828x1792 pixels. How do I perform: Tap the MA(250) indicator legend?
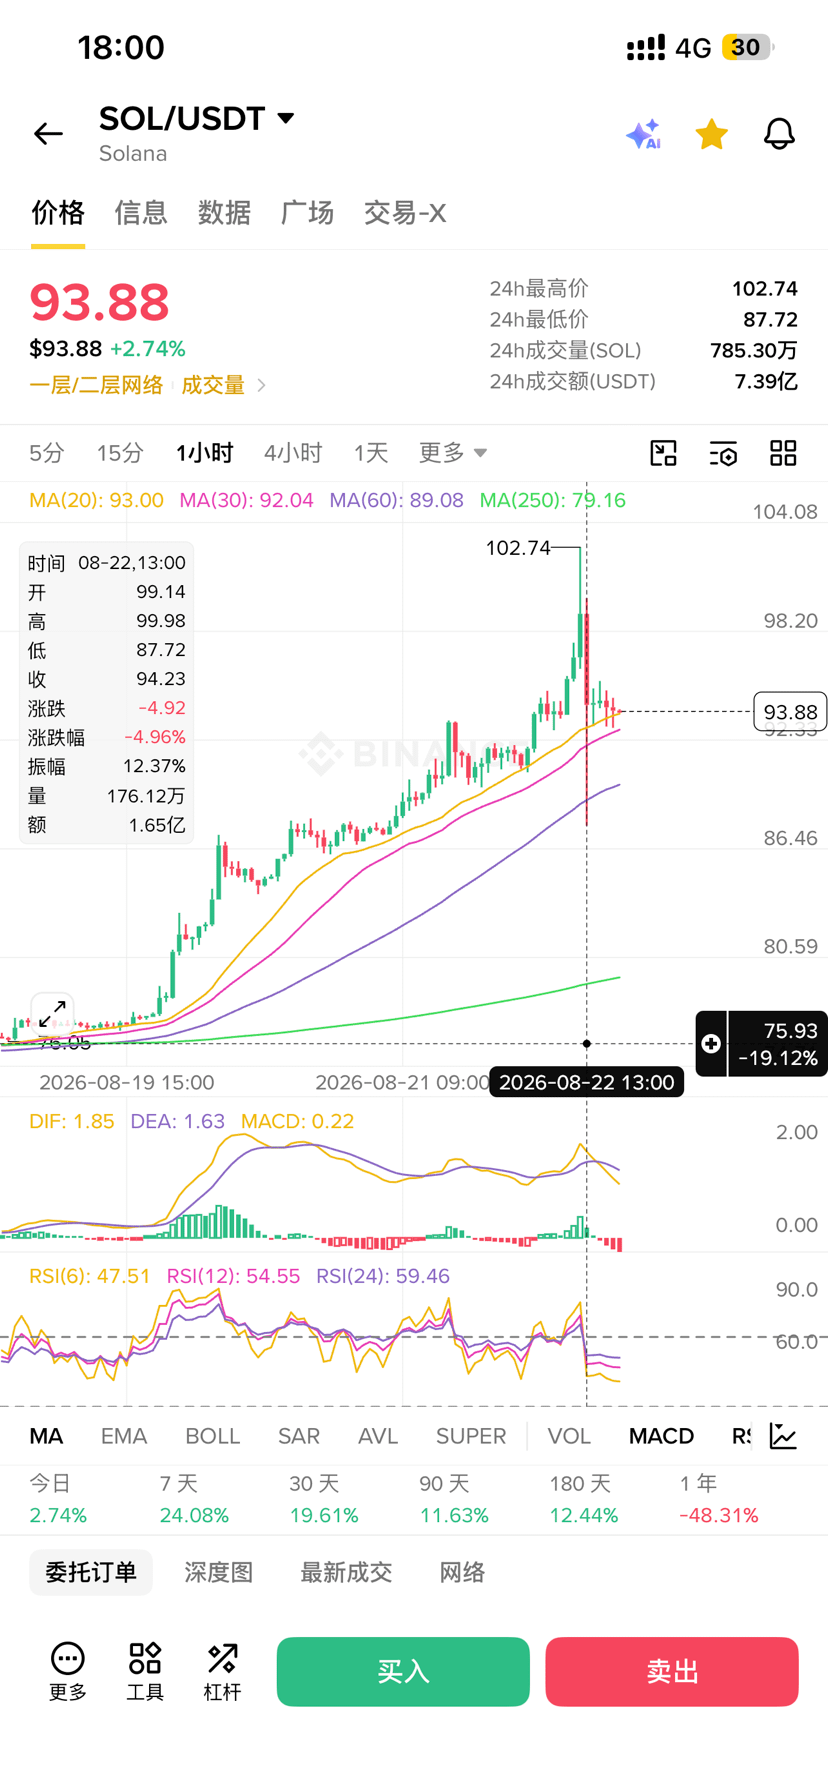tap(553, 500)
